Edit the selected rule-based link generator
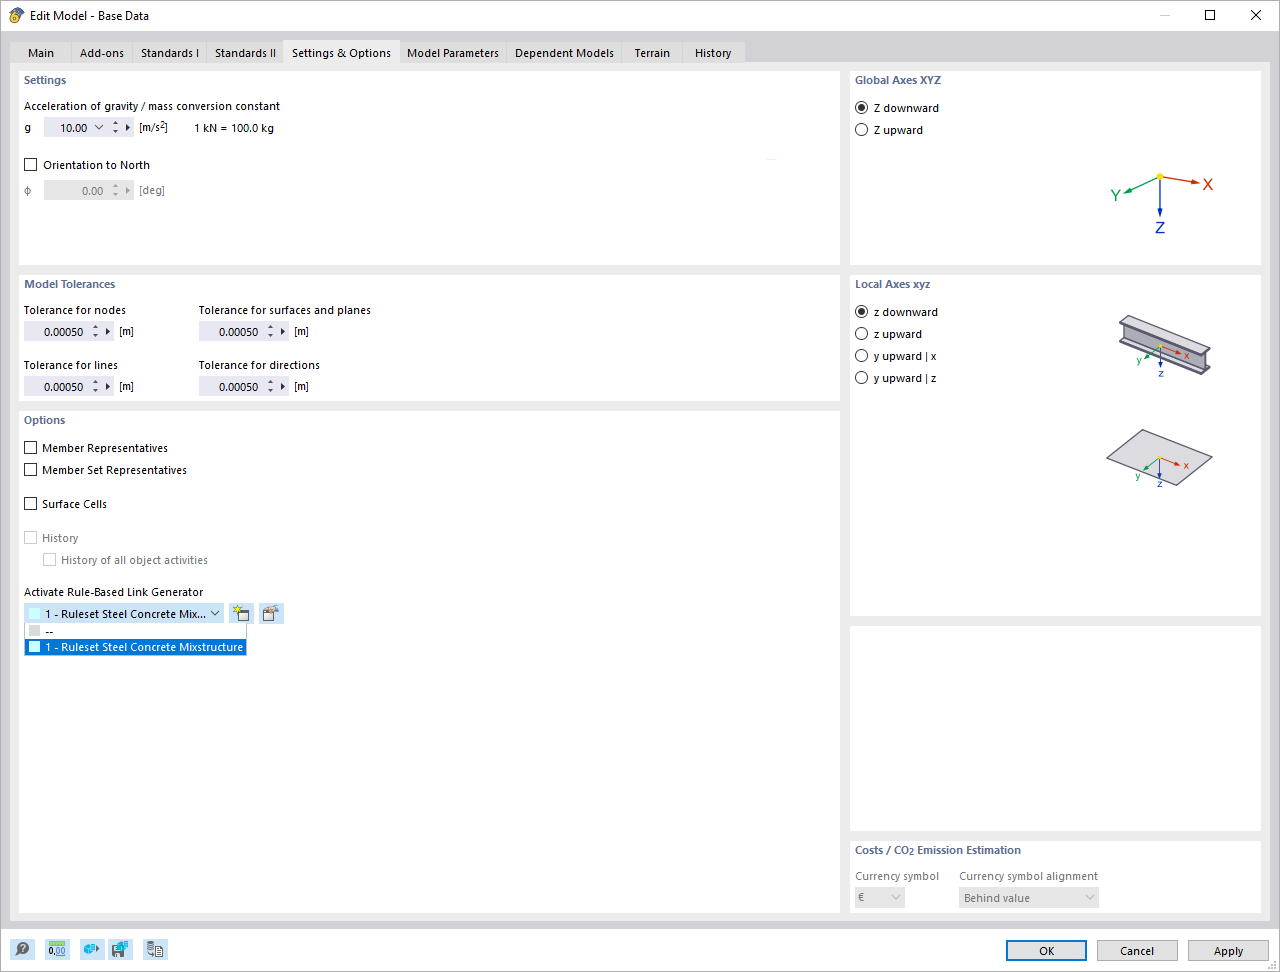 coord(270,613)
